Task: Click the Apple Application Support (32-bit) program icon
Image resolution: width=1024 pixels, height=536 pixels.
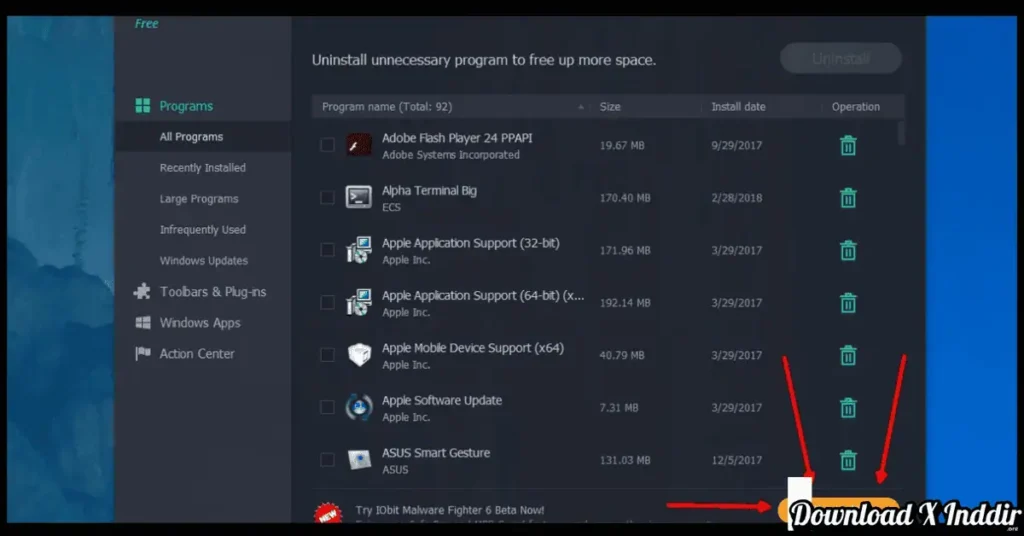Action: coord(359,249)
